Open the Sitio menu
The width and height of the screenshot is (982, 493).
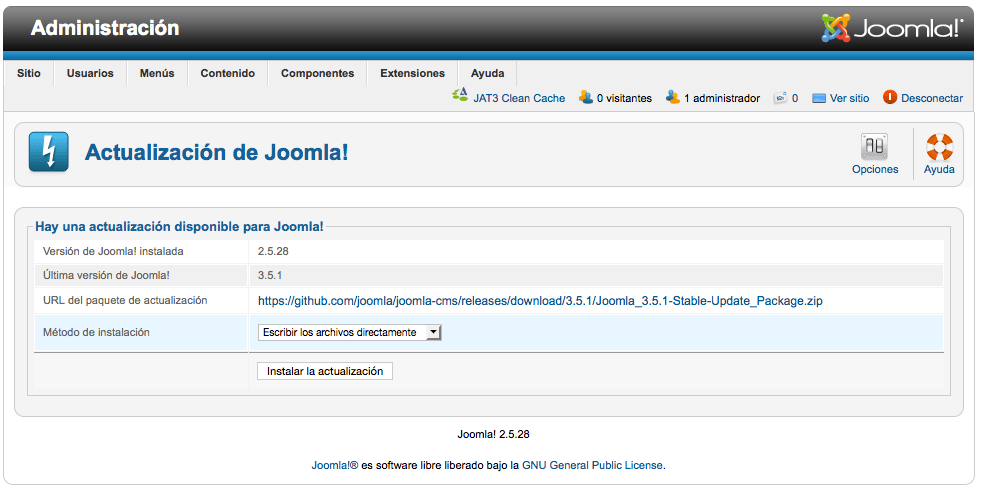[x=29, y=73]
